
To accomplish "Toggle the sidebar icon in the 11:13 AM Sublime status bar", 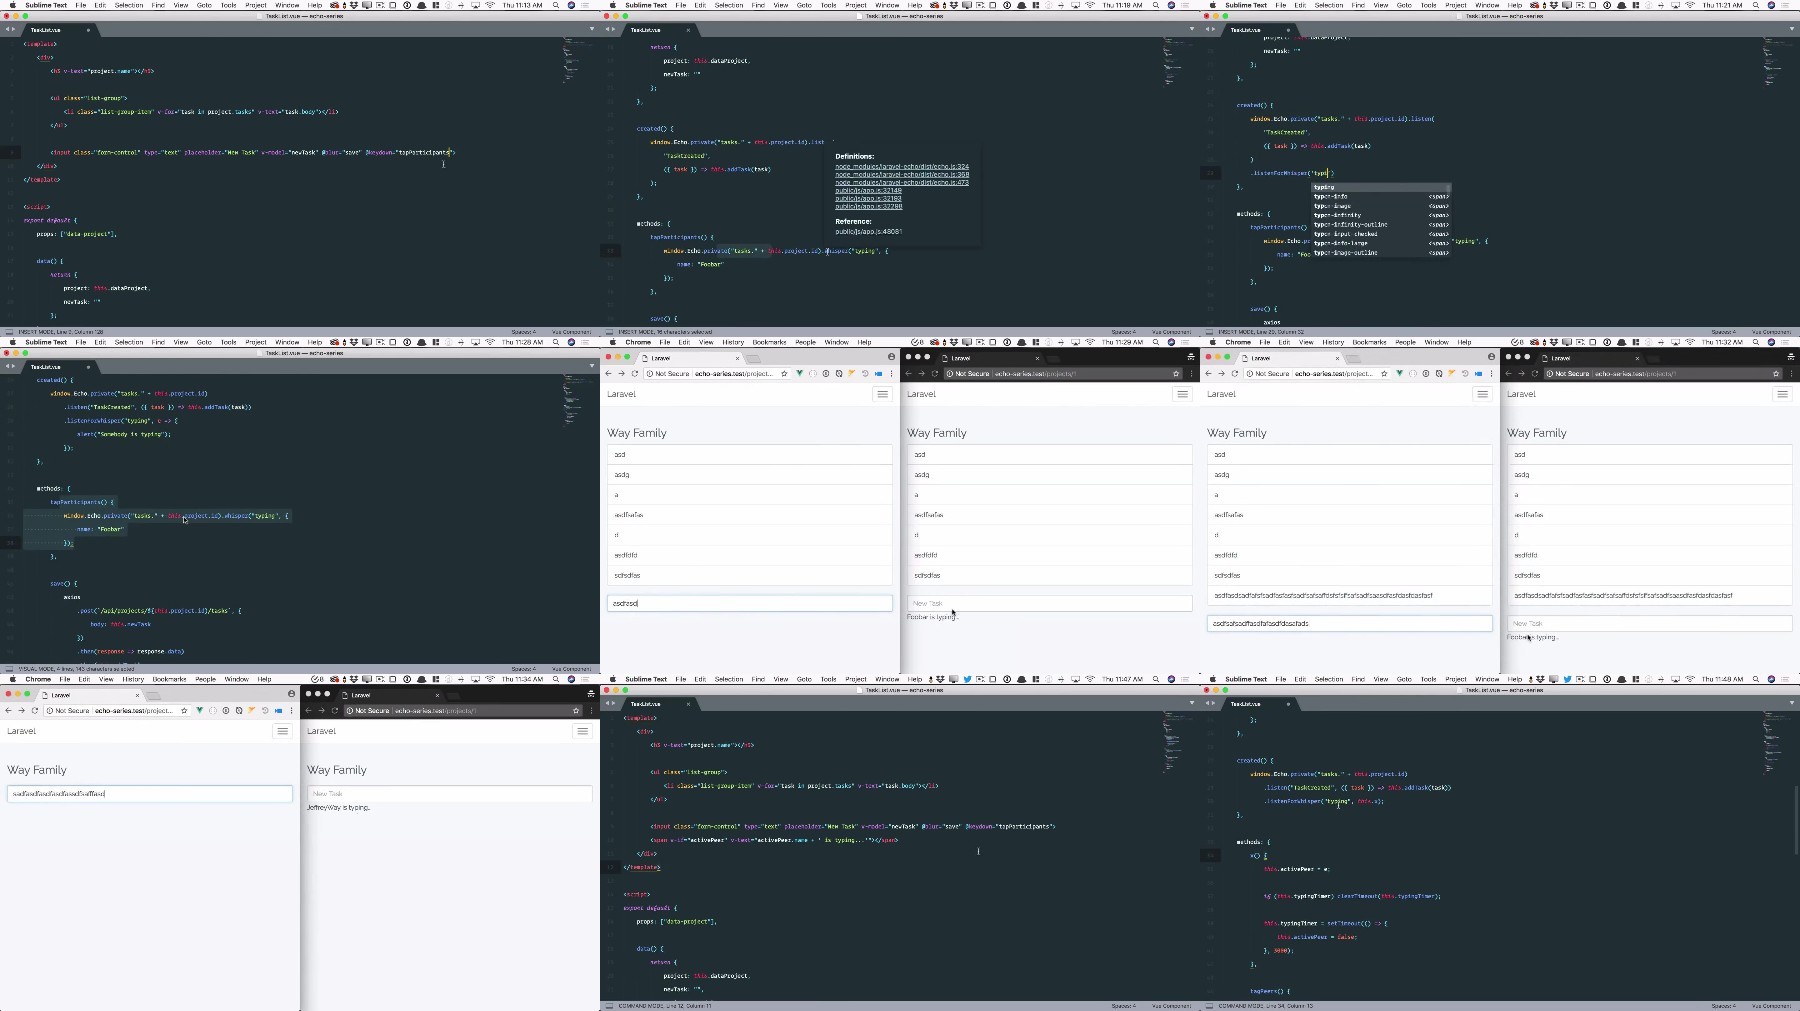I will click(9, 332).
